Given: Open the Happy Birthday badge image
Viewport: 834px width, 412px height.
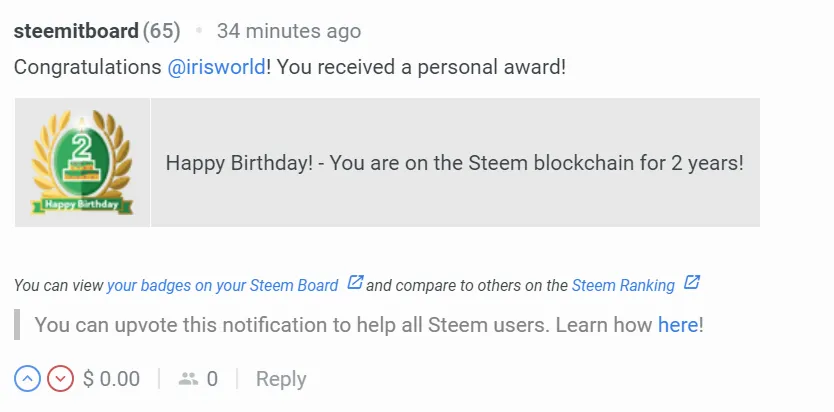Looking at the screenshot, I should [x=82, y=162].
